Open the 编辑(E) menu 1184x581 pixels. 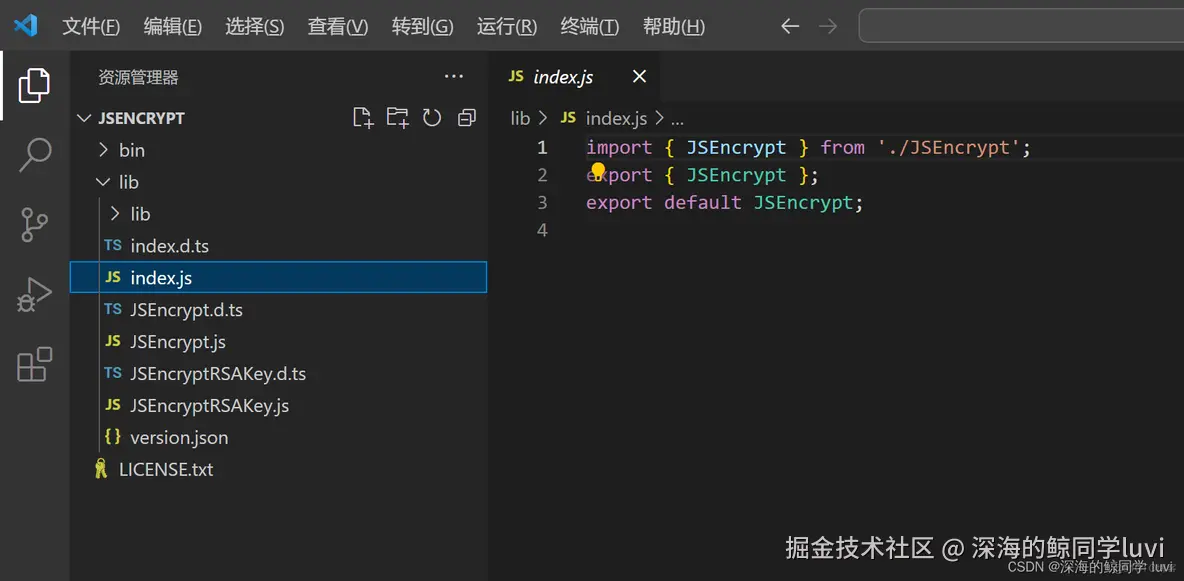click(x=173, y=27)
